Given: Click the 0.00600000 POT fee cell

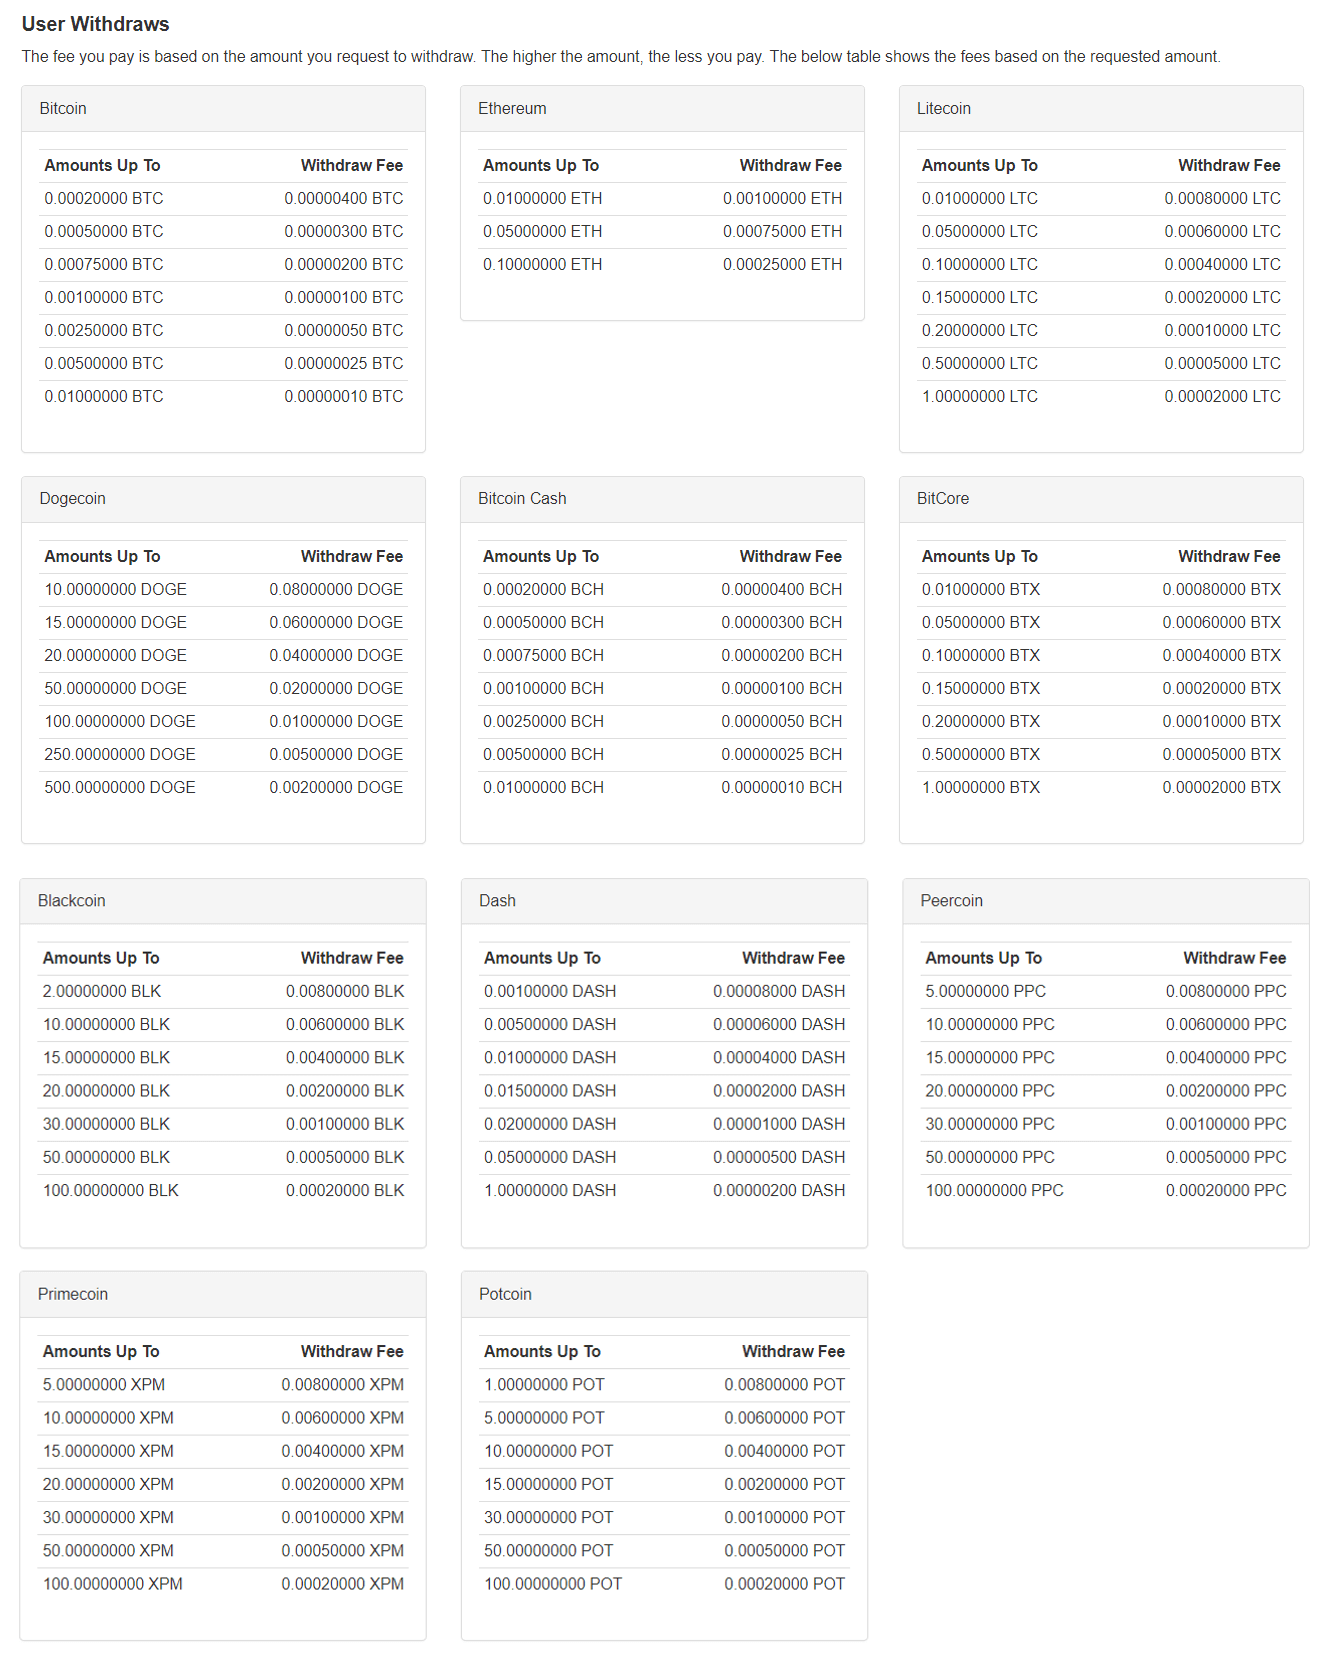Looking at the screenshot, I should pyautogui.click(x=785, y=1418).
